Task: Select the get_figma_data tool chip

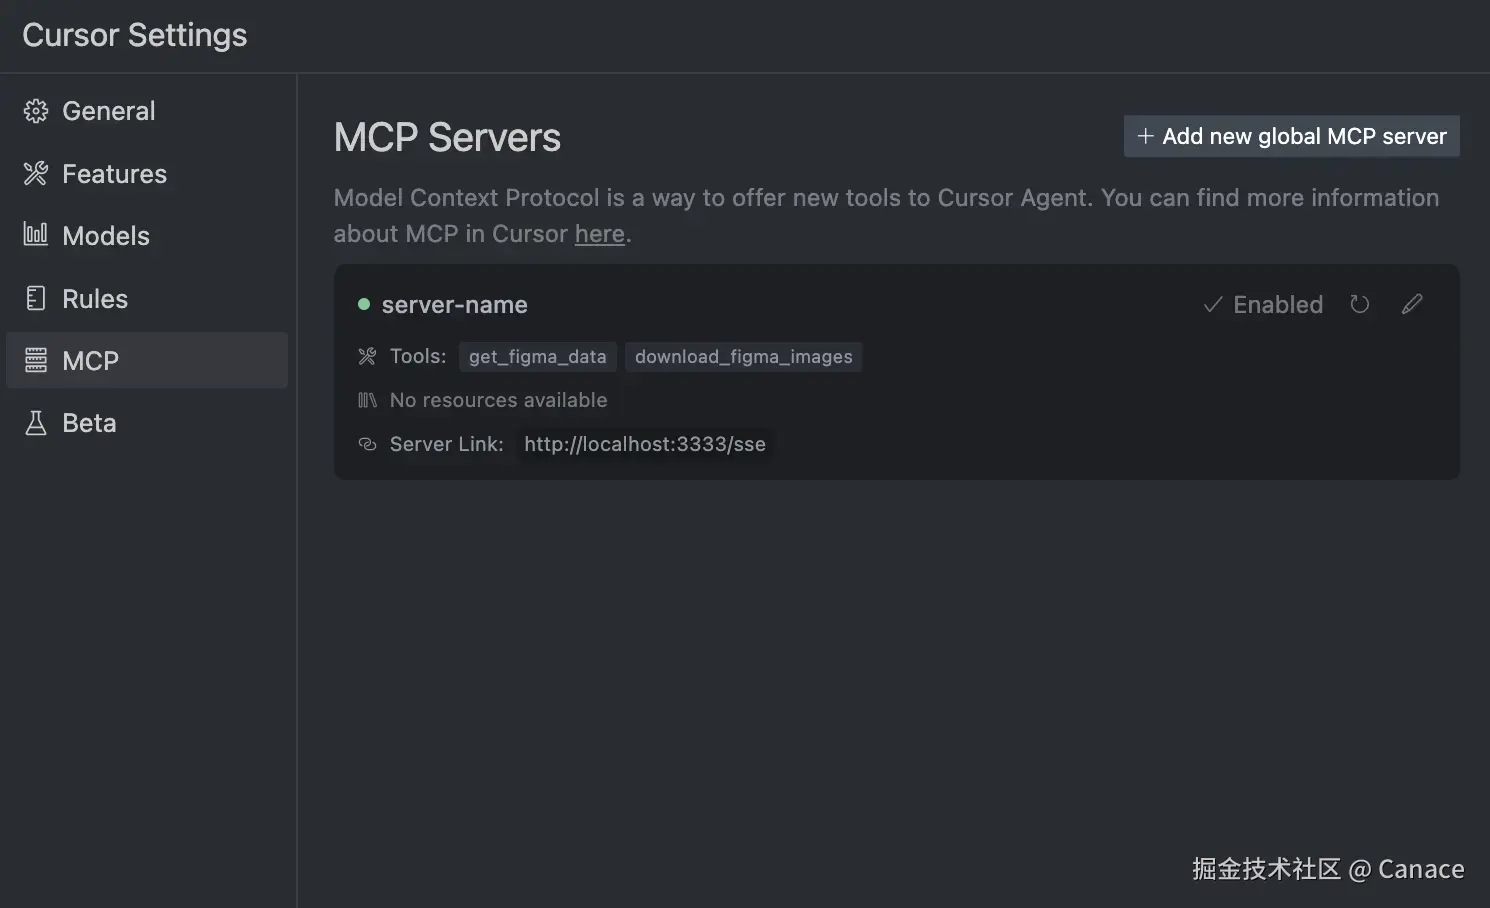Action: pyautogui.click(x=537, y=357)
